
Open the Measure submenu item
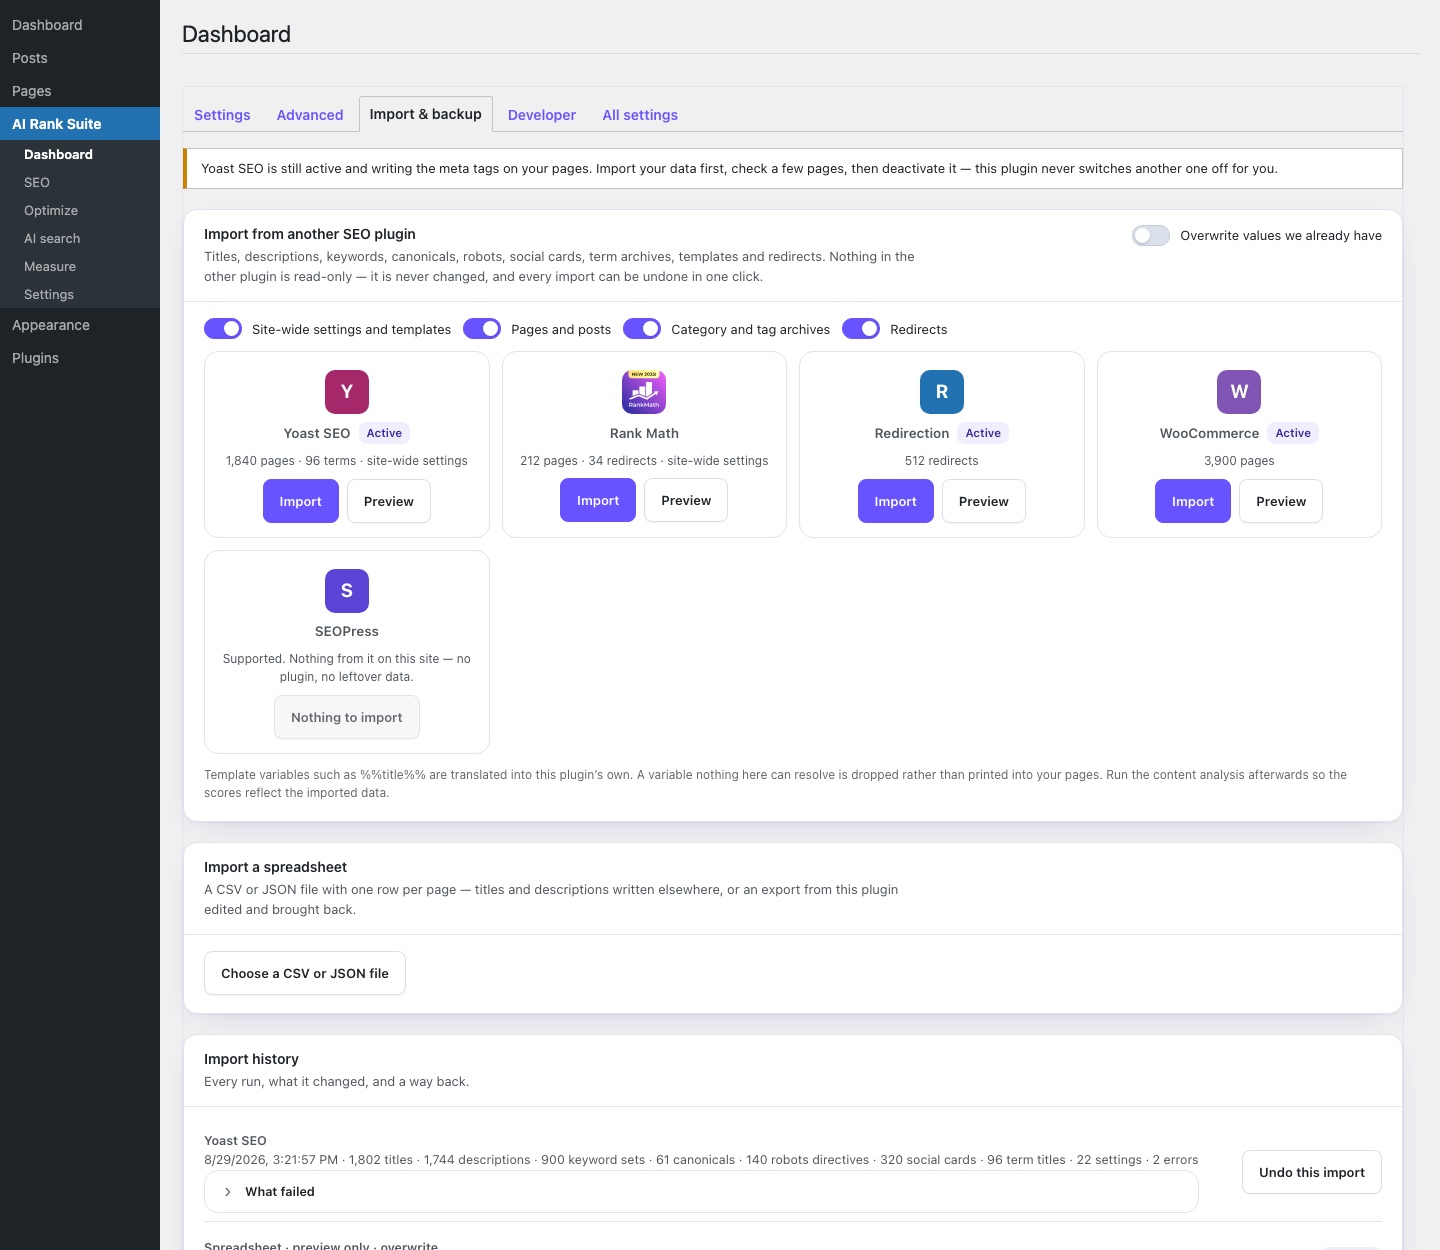(80, 266)
